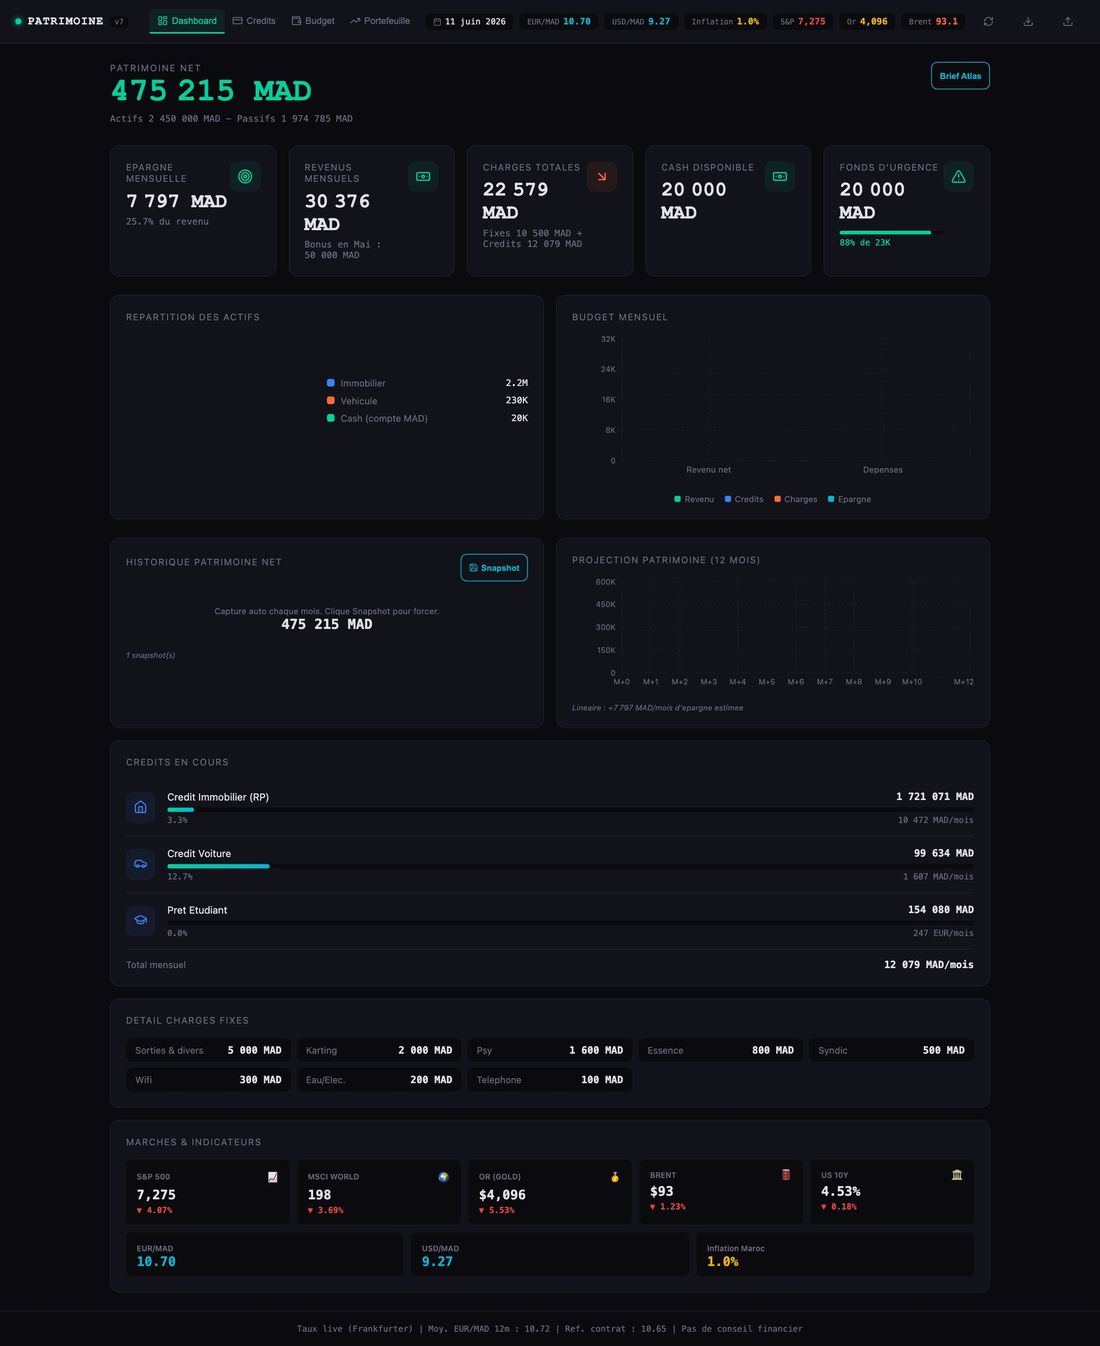Click the Credit Voiture progress bar
Screen dimensions: 1100x1346
click(570, 866)
